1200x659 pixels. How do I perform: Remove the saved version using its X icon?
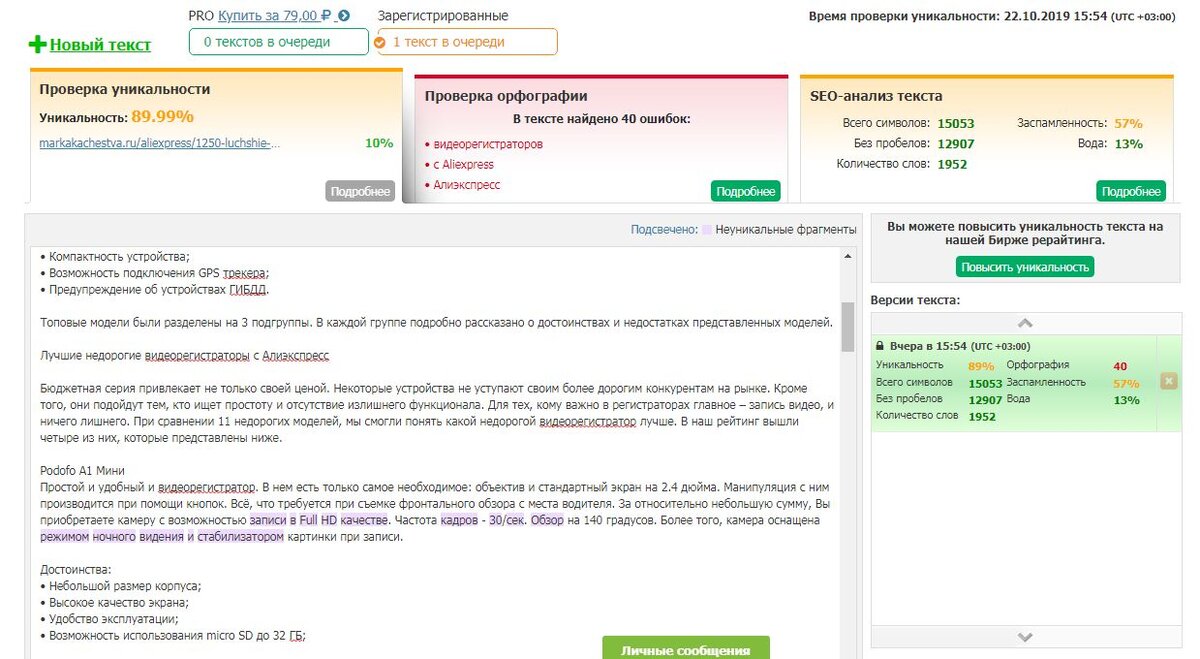point(1168,380)
